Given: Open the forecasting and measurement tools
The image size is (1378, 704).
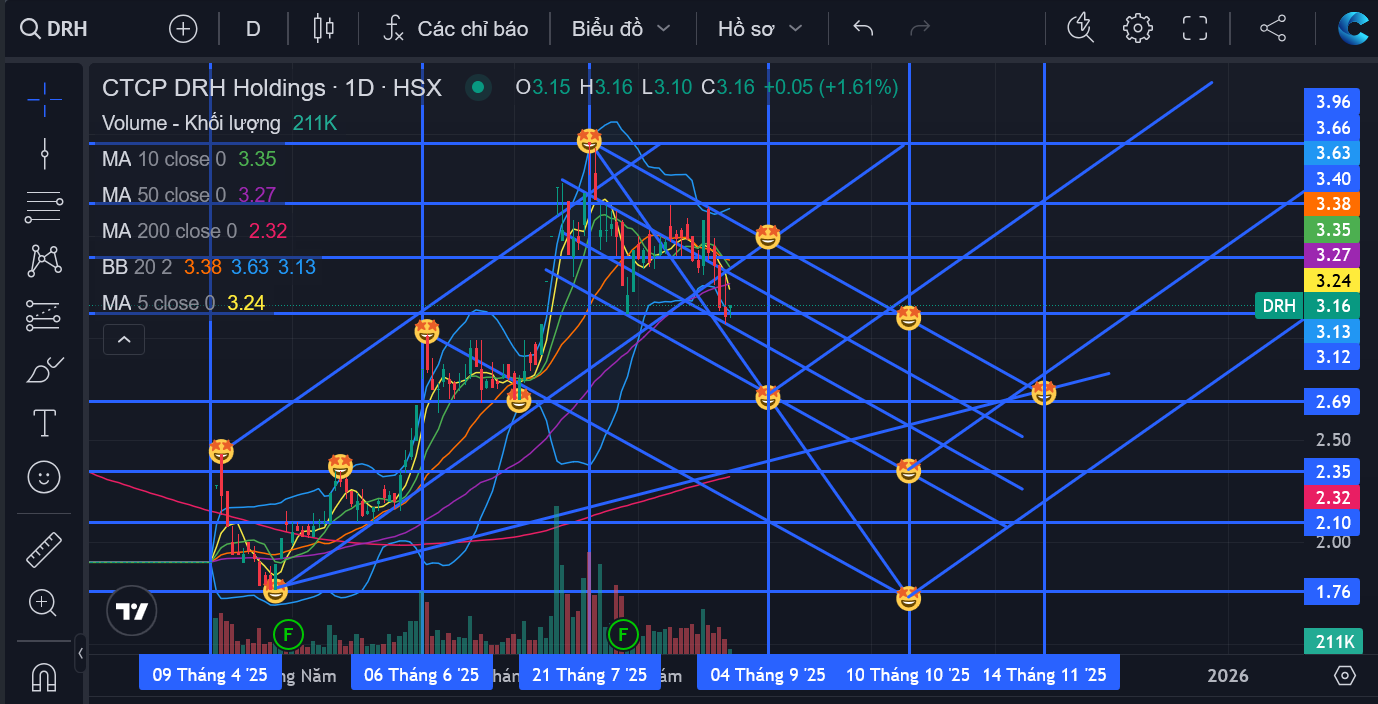Looking at the screenshot, I should pyautogui.click(x=44, y=315).
